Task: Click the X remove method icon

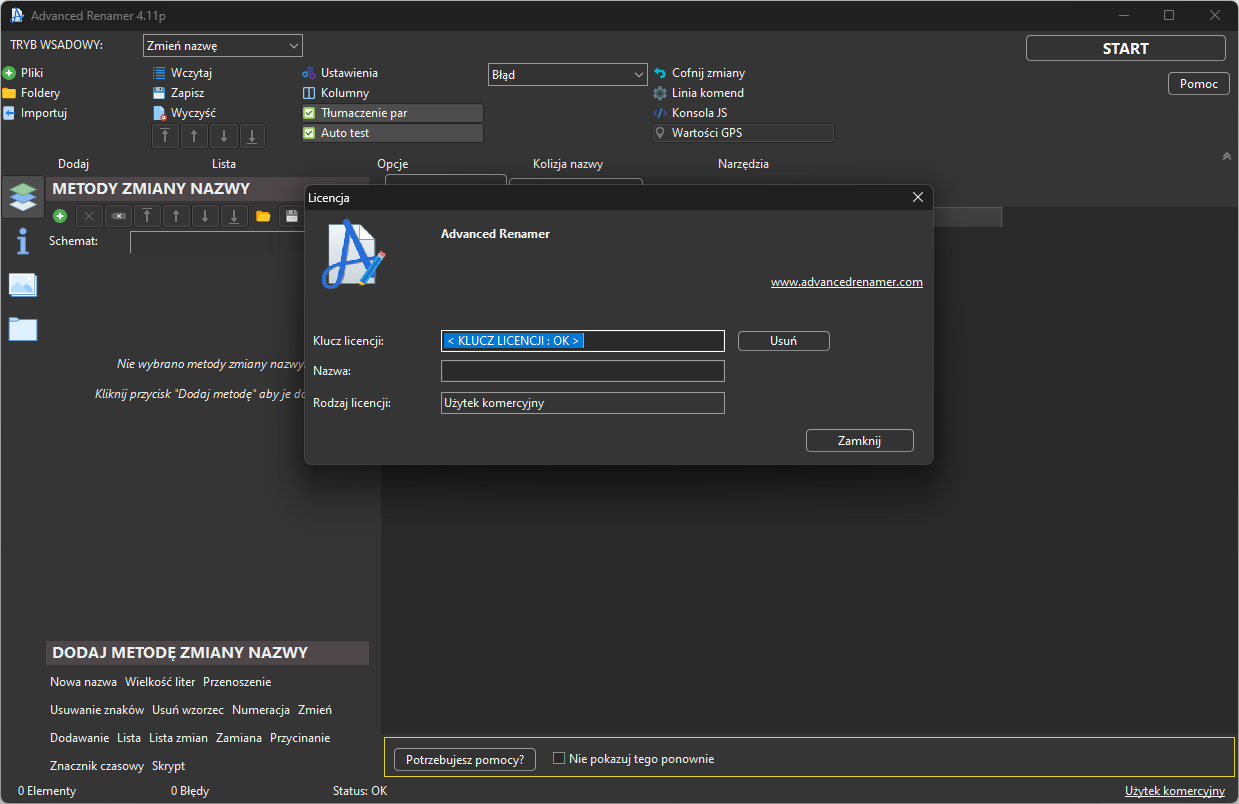Action: point(89,216)
